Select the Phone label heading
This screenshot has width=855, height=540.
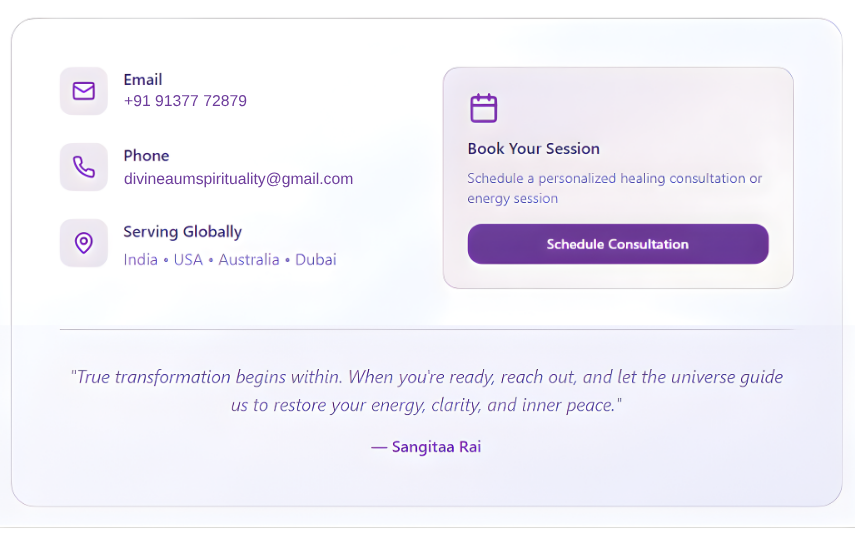(146, 156)
